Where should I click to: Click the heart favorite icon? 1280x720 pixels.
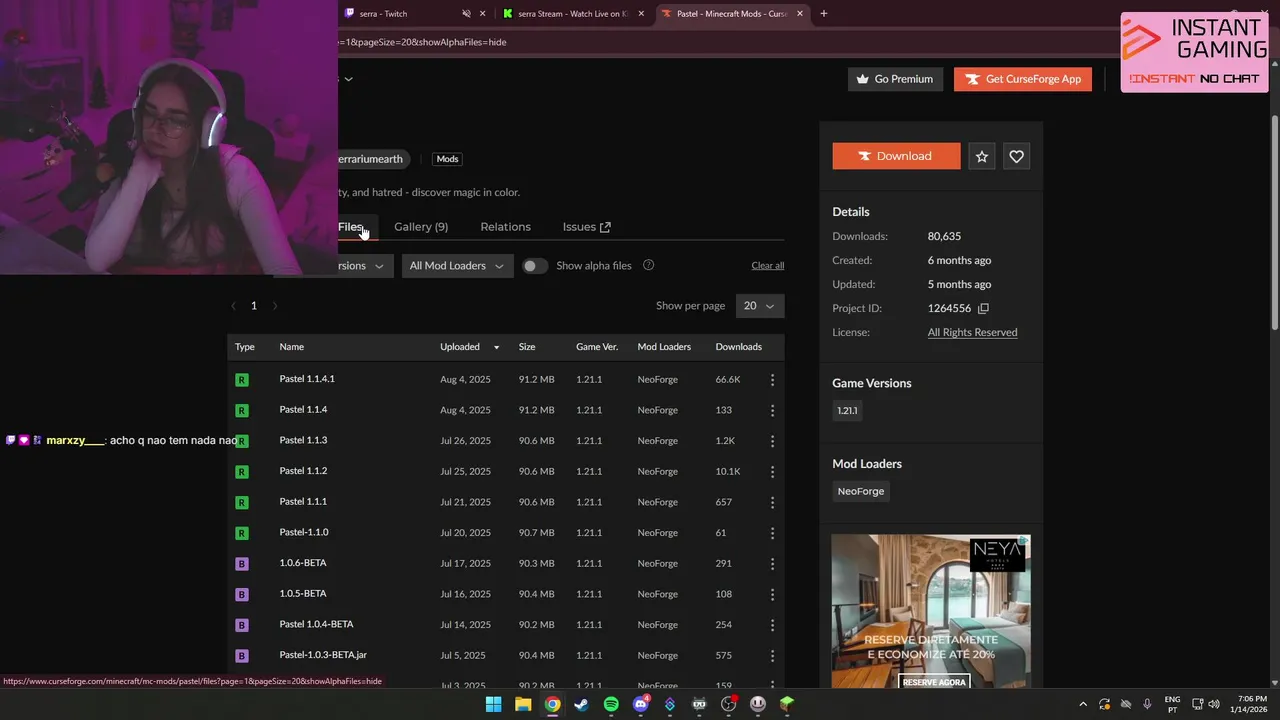tap(1016, 156)
